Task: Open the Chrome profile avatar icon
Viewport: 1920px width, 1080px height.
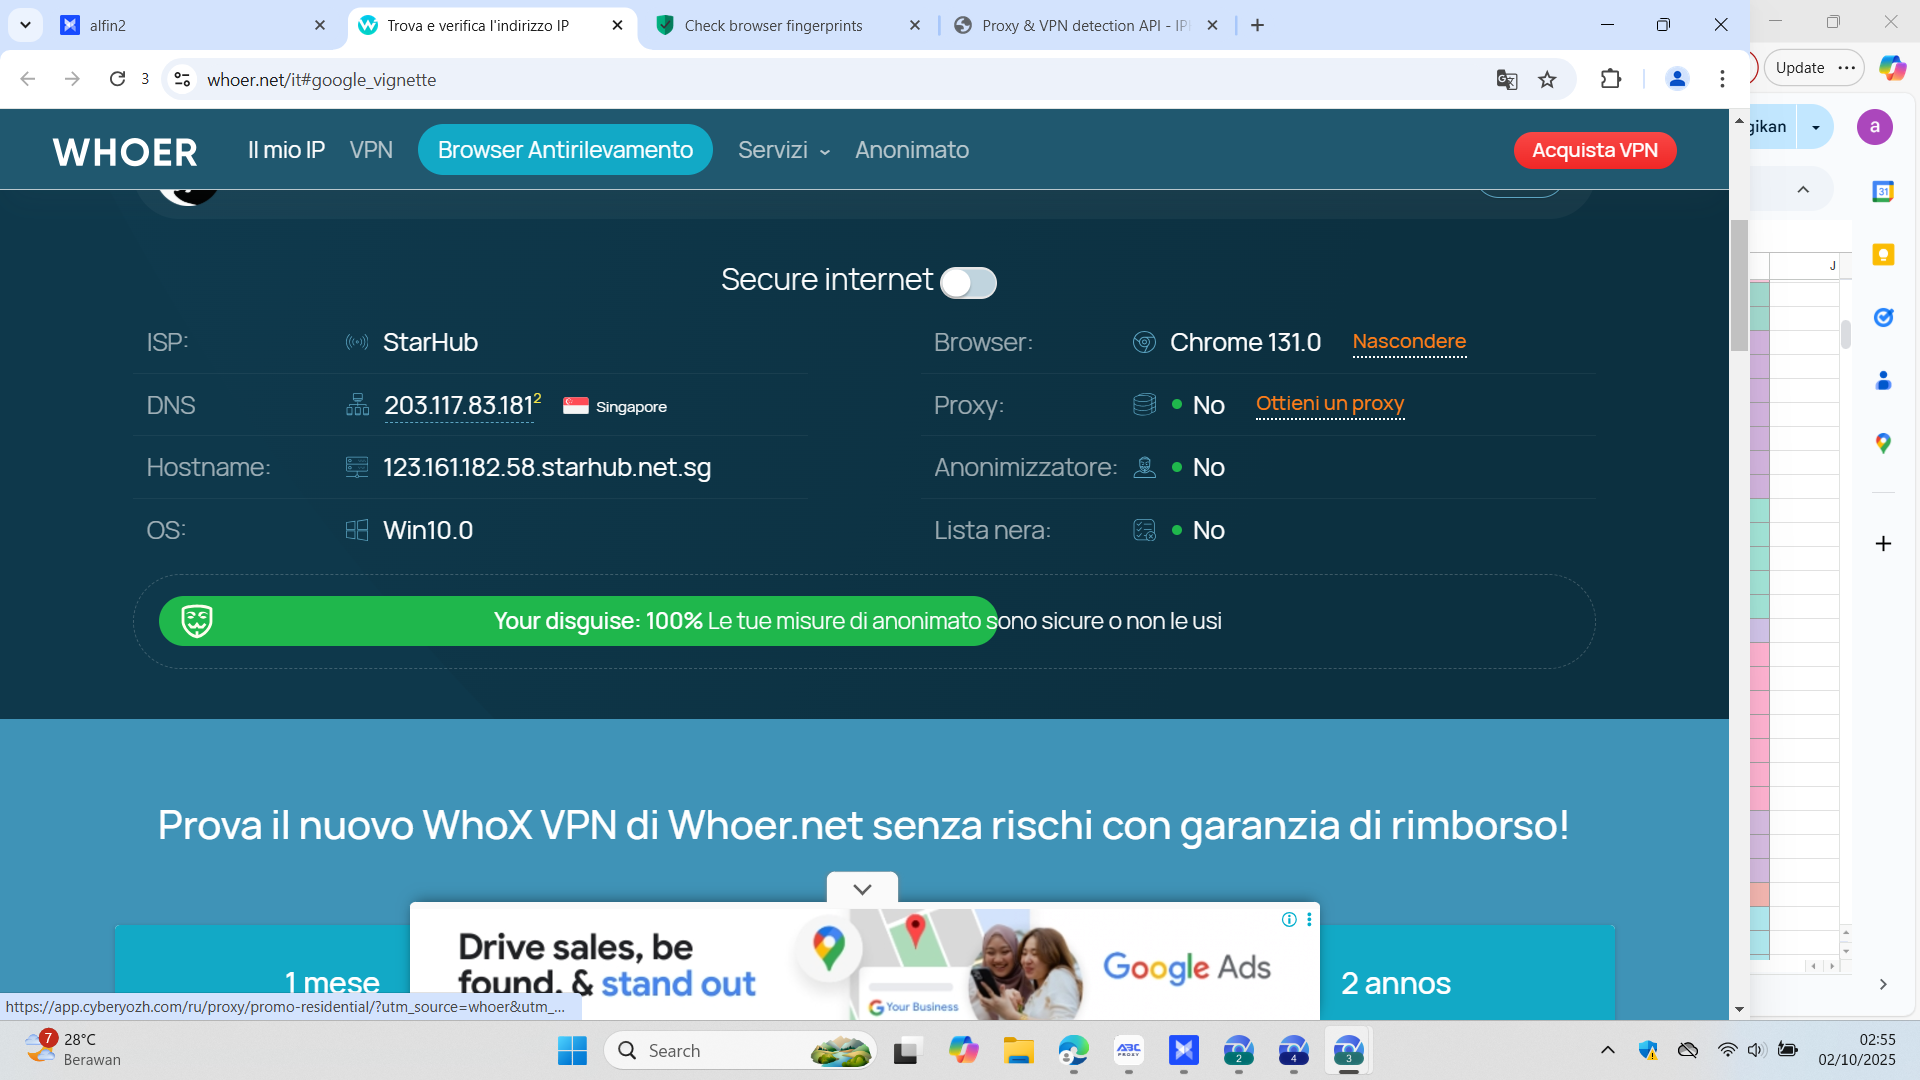Action: point(1677,79)
